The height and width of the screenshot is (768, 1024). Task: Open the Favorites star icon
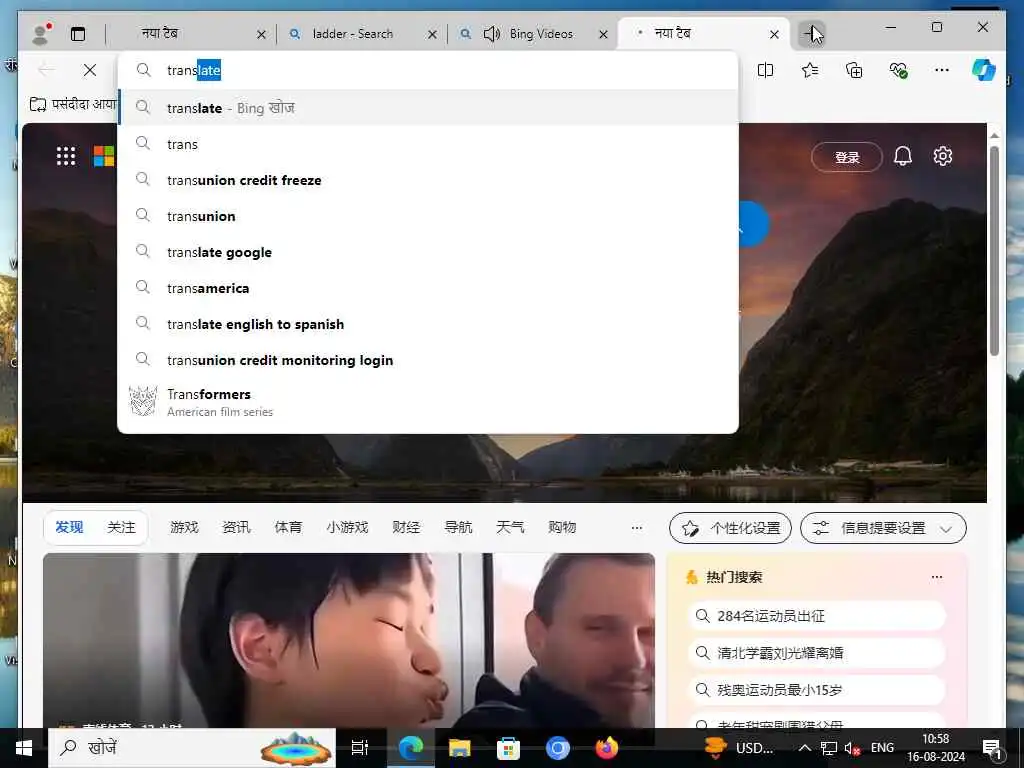pos(810,70)
